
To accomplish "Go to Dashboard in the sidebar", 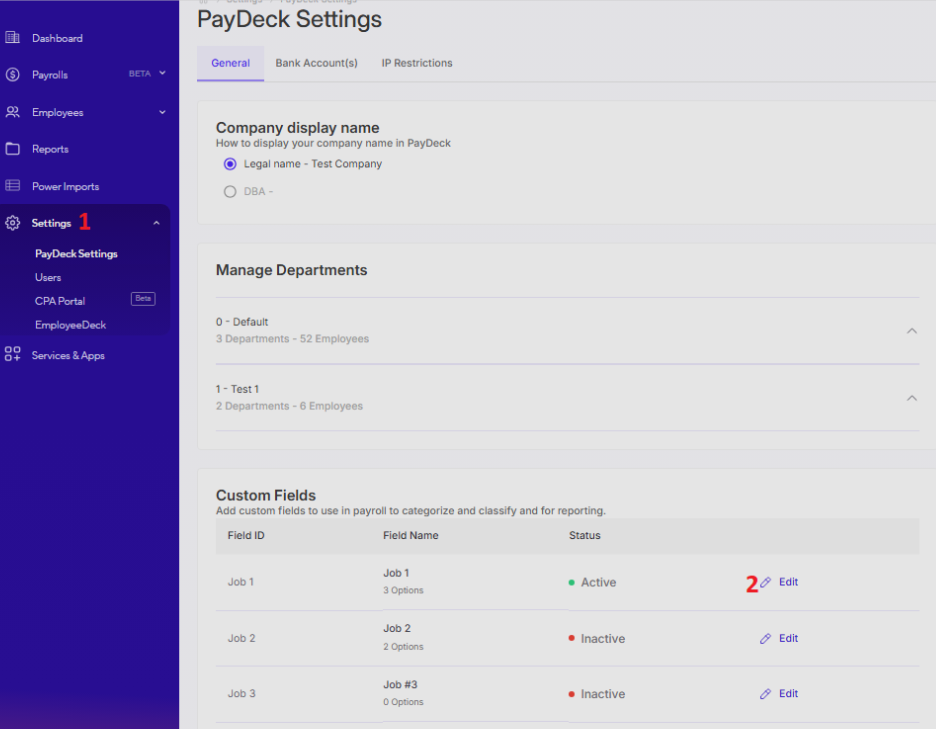I will click(57, 38).
